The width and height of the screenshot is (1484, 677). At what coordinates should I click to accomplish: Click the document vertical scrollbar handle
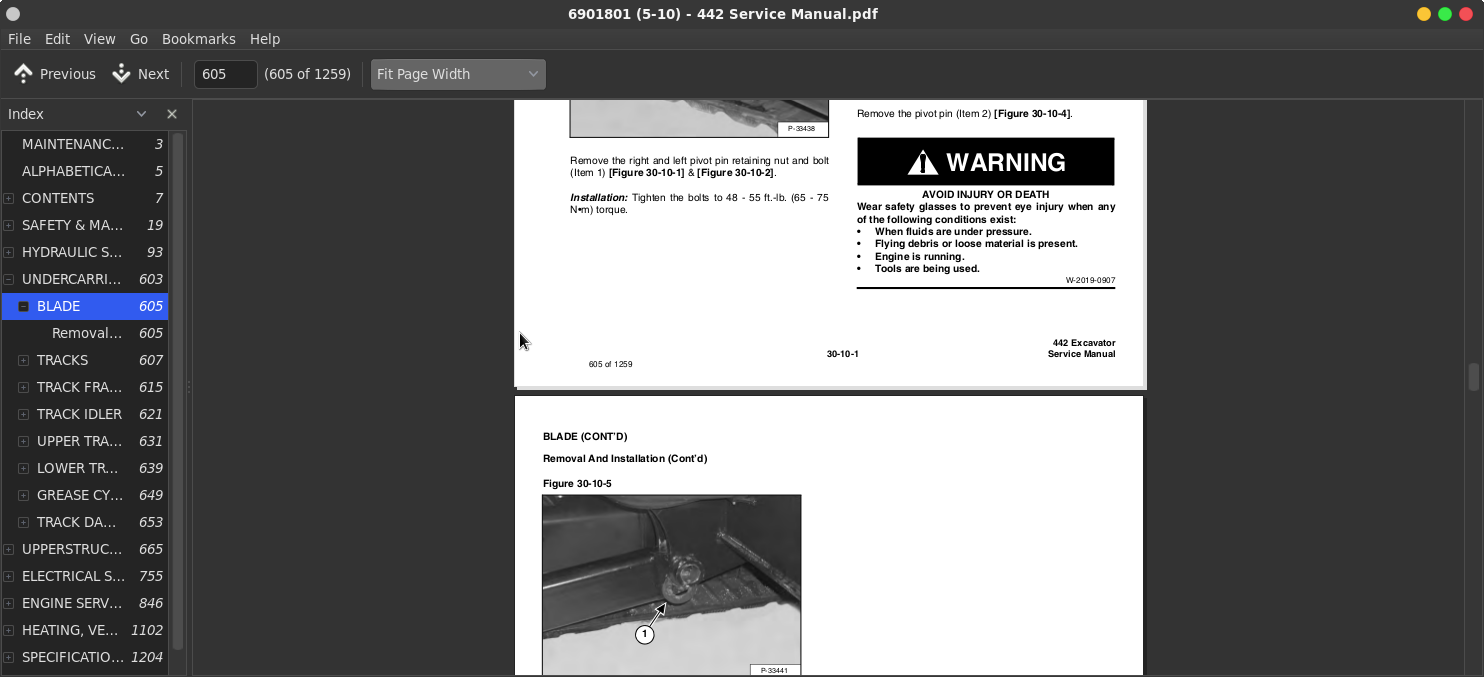coord(1473,377)
